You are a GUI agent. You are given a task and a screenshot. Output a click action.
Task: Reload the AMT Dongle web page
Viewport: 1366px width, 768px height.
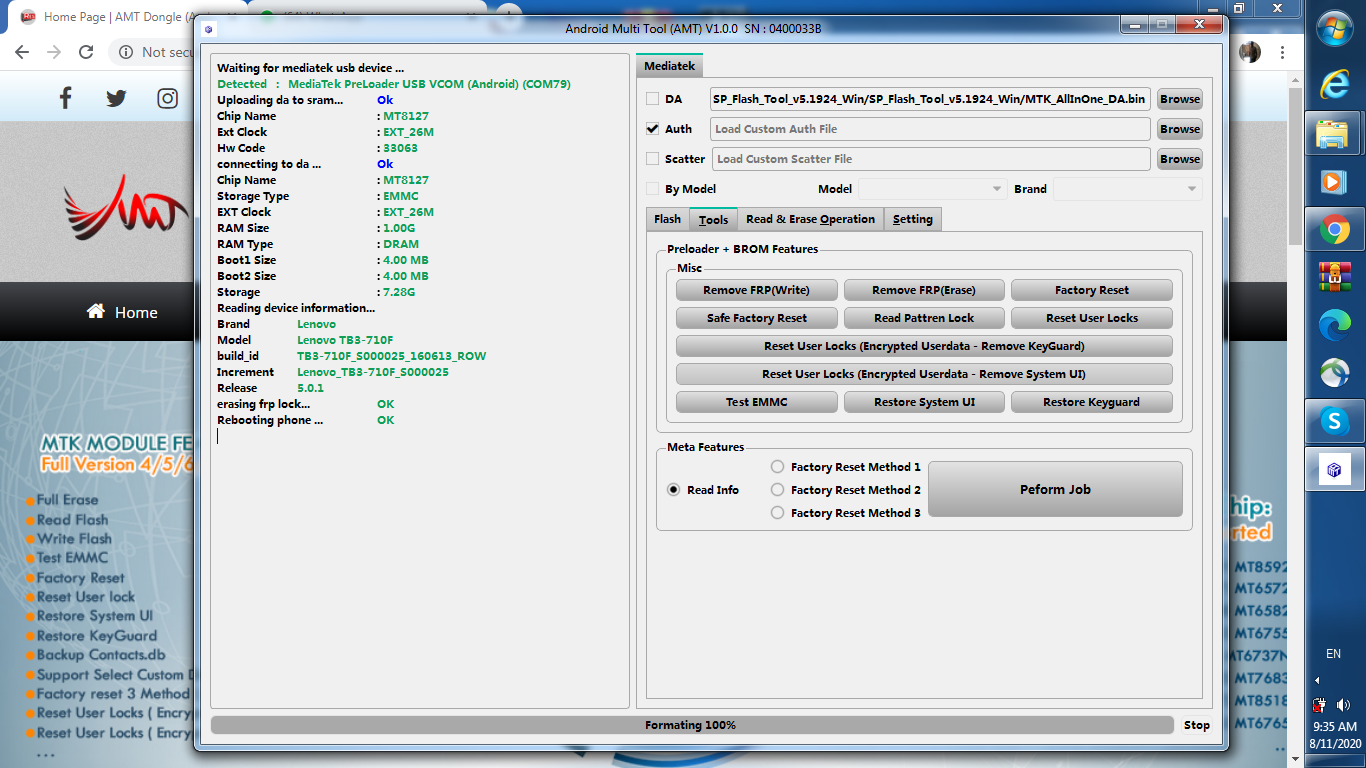[86, 52]
